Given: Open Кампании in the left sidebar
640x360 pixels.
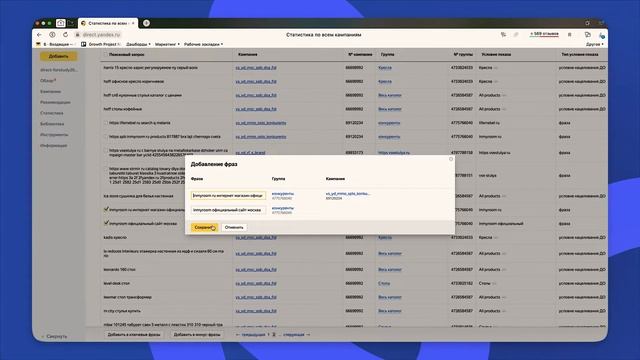Looking at the screenshot, I should pos(51,91).
